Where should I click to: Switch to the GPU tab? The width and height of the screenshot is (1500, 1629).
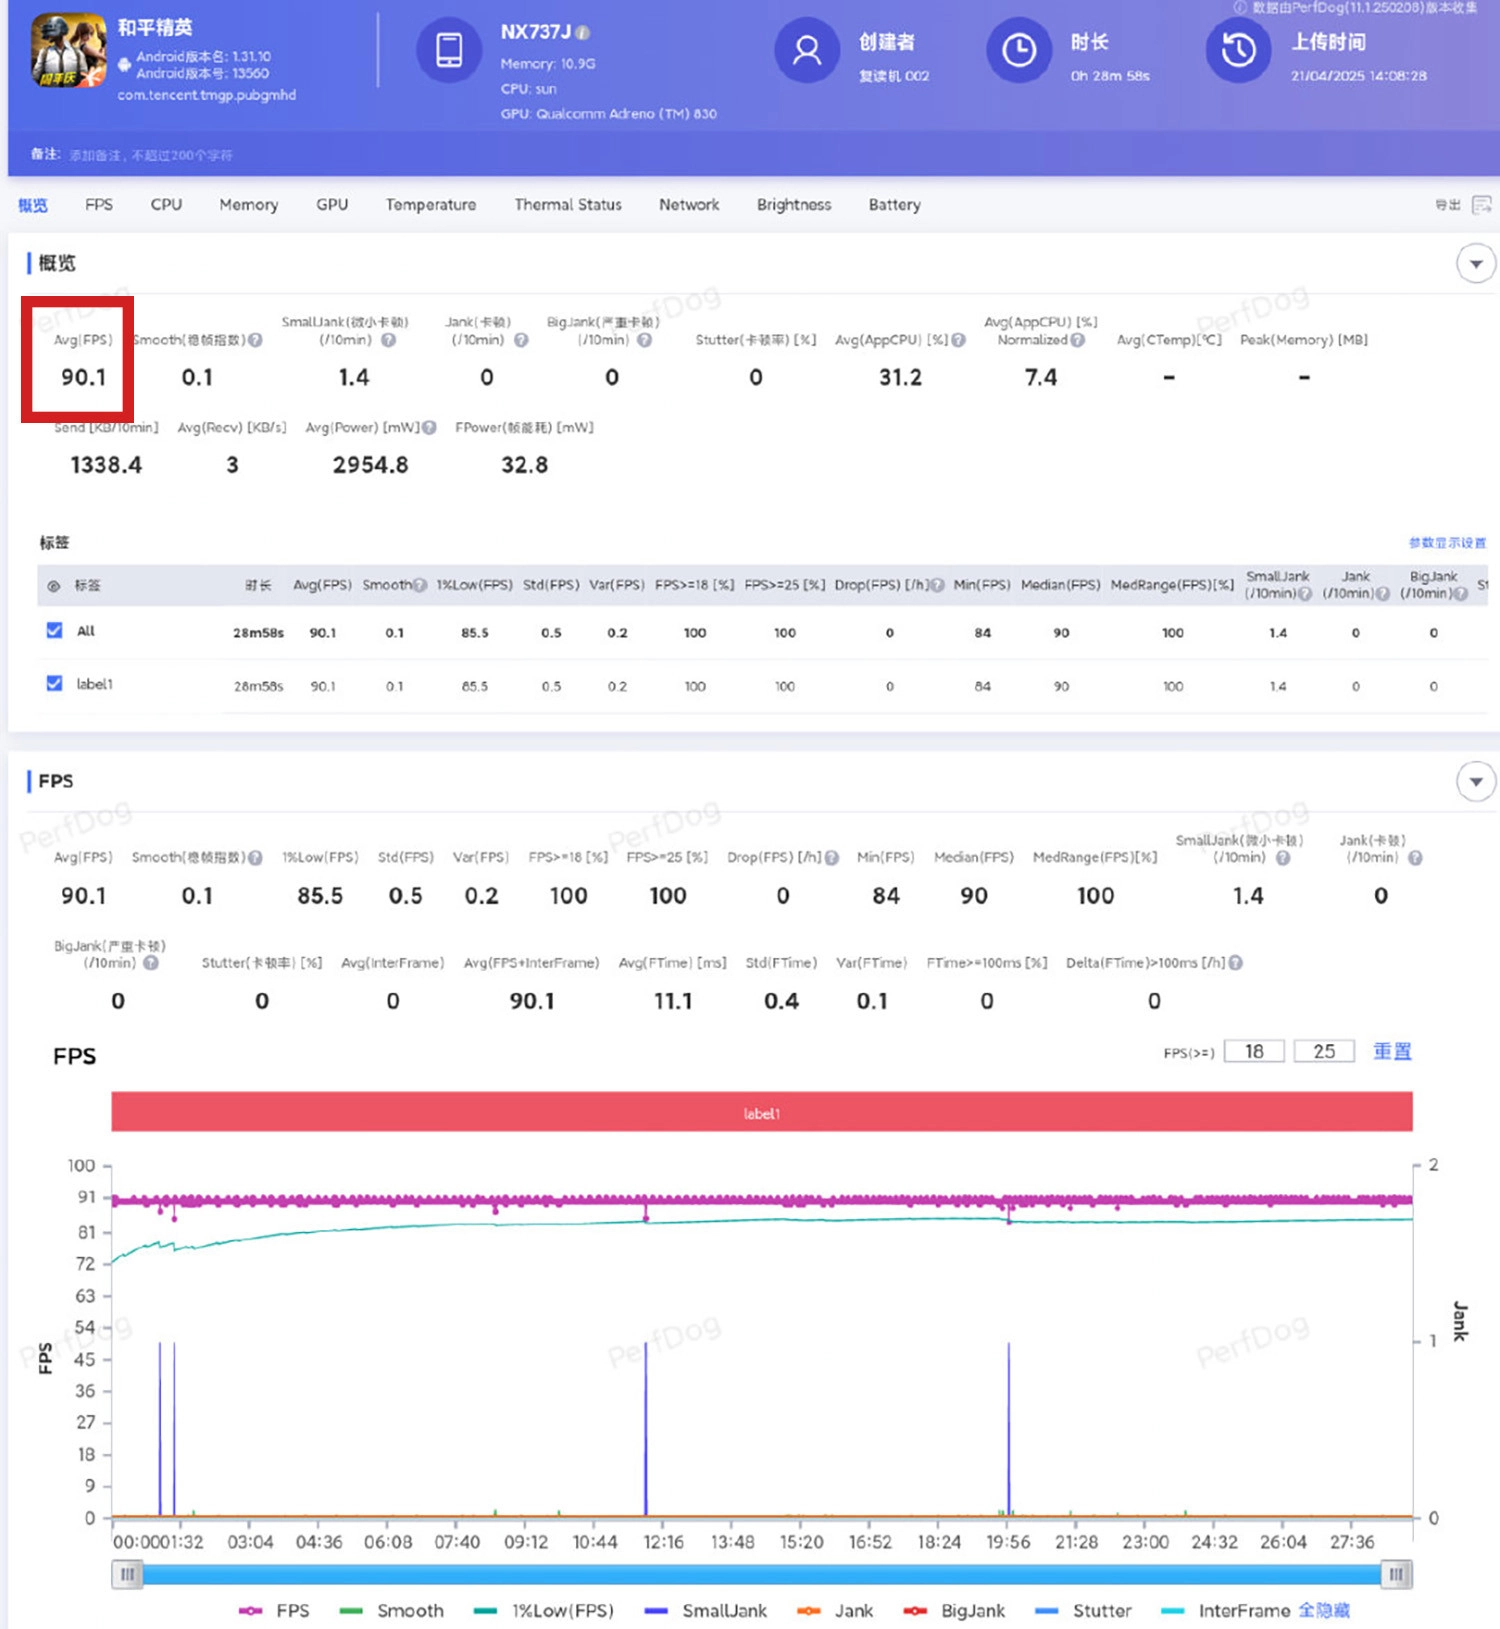pyautogui.click(x=332, y=204)
